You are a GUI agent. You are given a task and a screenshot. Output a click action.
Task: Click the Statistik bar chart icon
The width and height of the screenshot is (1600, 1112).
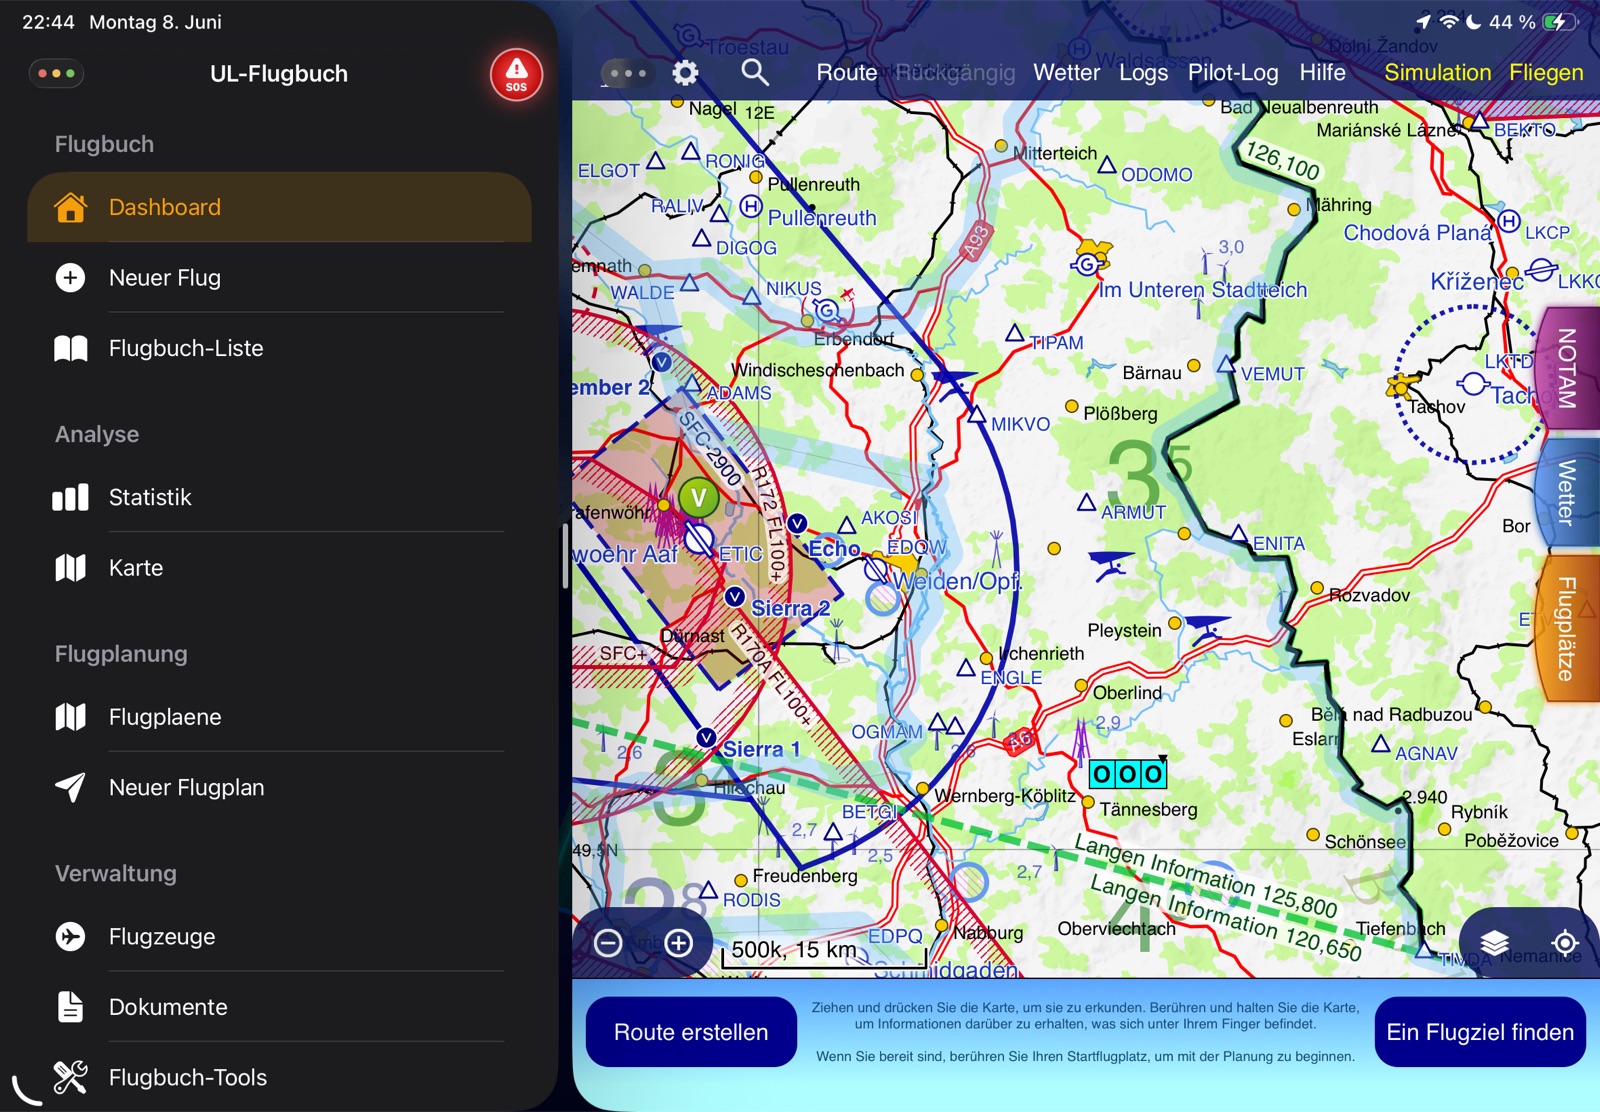point(70,497)
